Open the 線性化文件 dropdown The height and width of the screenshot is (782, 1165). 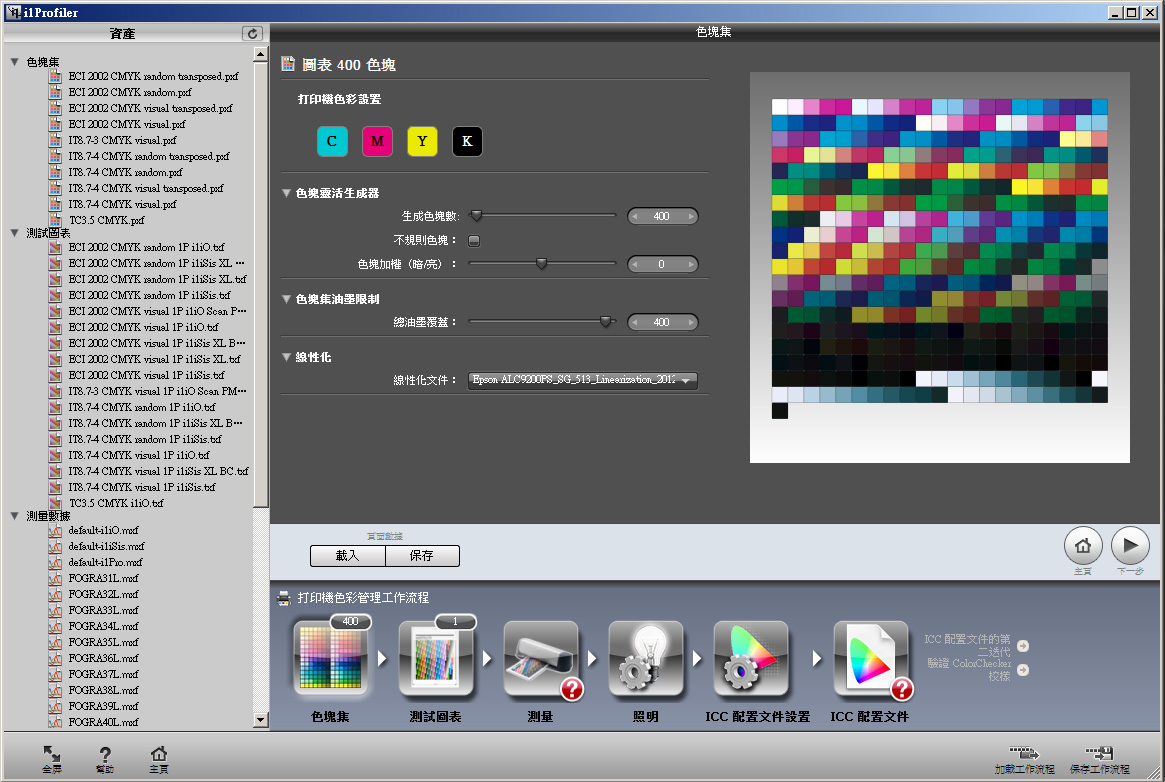(583, 380)
